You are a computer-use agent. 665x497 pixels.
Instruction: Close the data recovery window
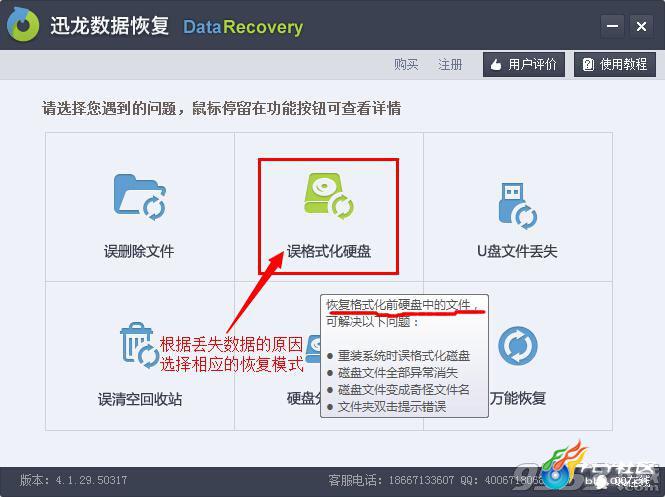[x=641, y=26]
